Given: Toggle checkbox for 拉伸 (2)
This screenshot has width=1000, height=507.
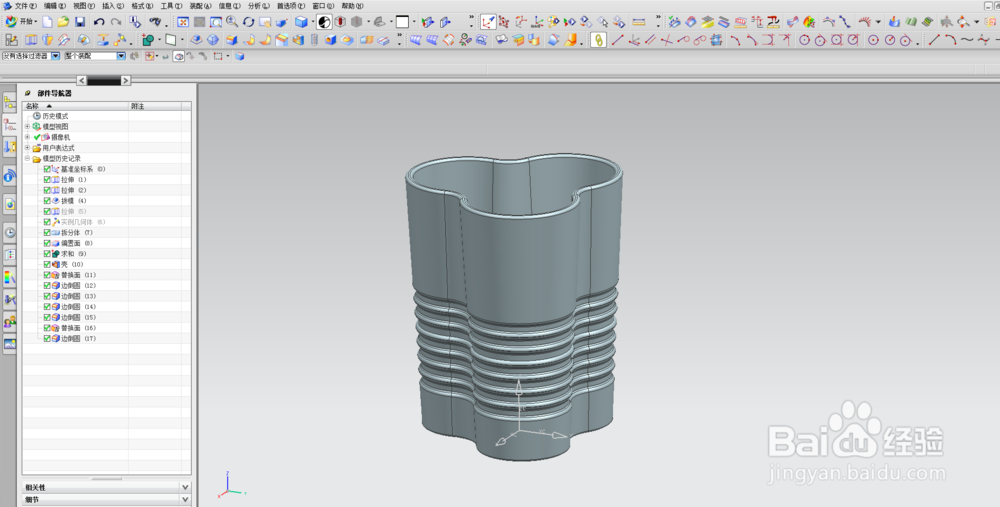Looking at the screenshot, I should [x=47, y=190].
